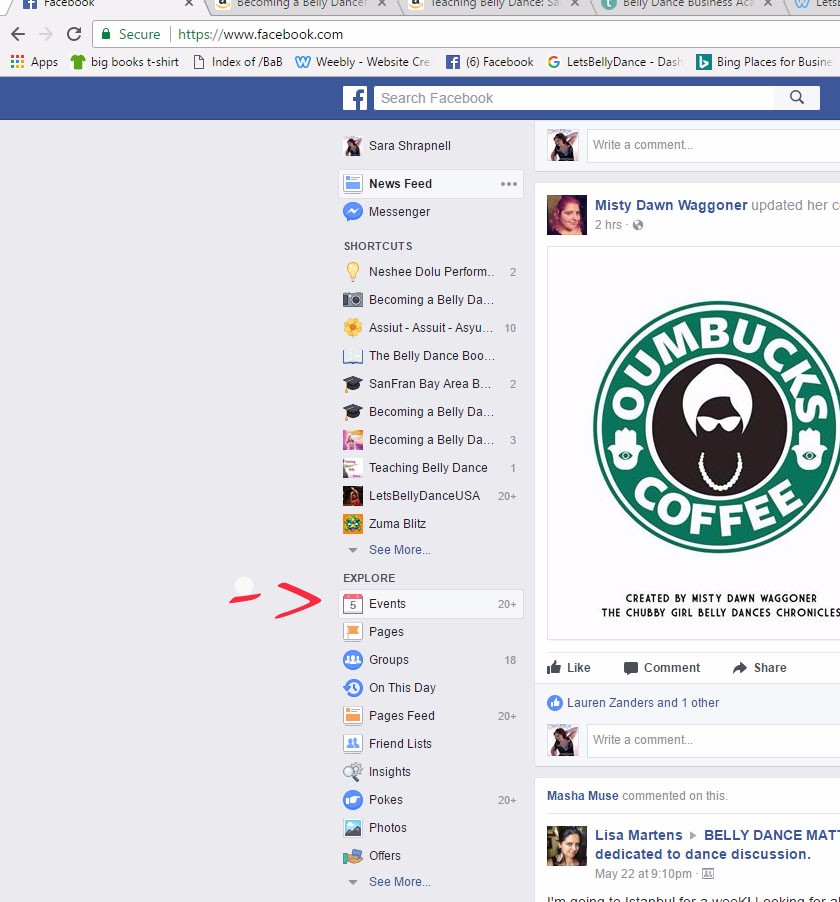
Task: Click the Friend Lists icon
Action: click(x=353, y=744)
